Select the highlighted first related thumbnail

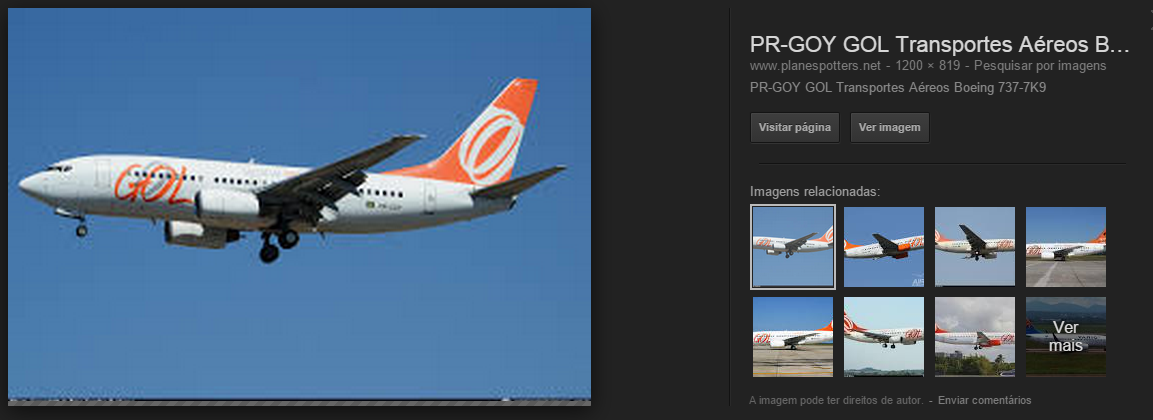793,246
